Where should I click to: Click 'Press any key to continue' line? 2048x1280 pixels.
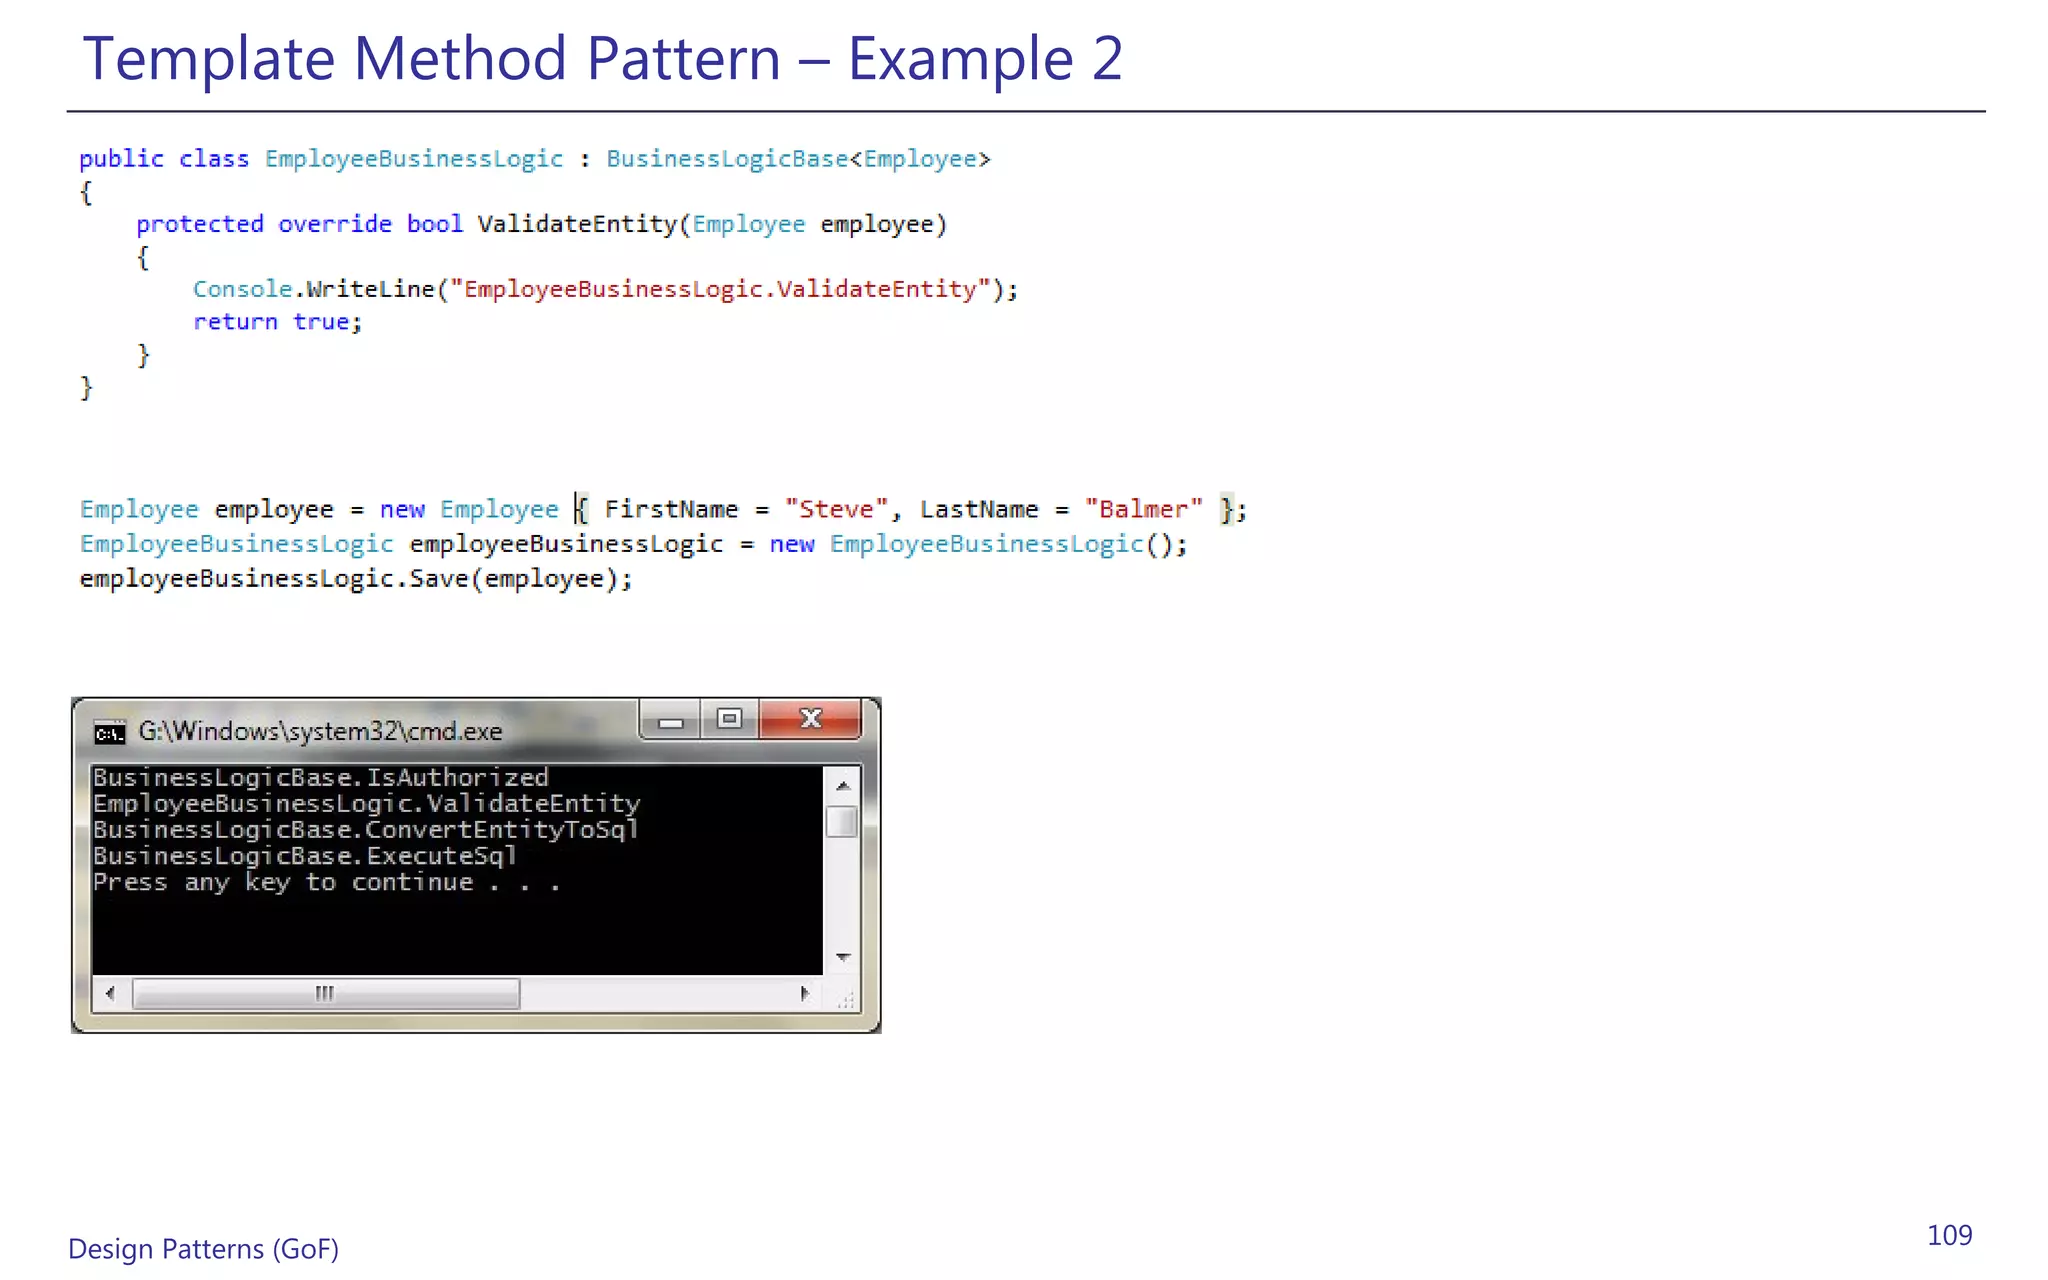click(x=326, y=882)
